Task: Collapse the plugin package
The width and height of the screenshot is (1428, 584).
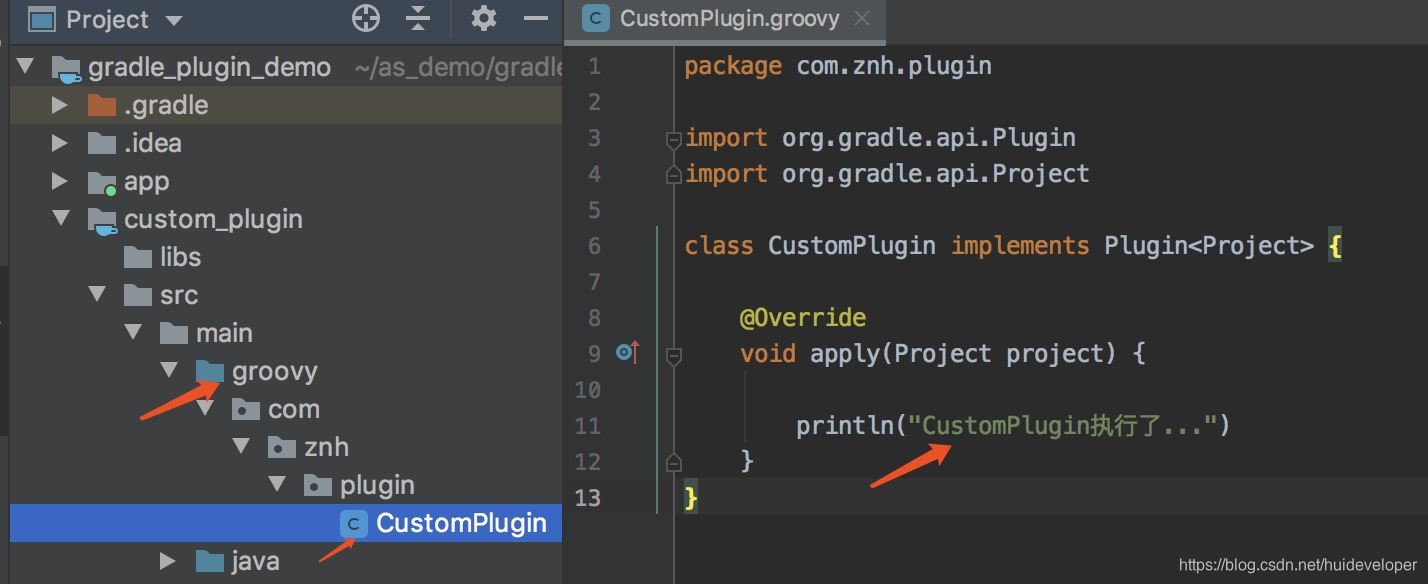Action: click(x=277, y=484)
